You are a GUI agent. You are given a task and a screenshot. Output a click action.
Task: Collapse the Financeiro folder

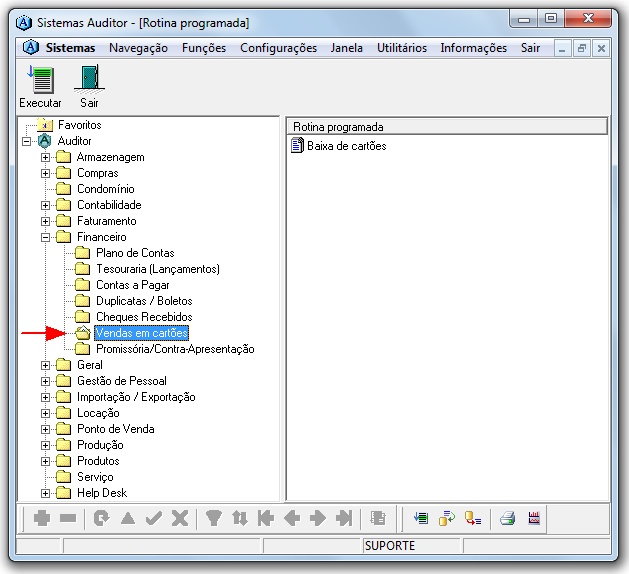45,237
